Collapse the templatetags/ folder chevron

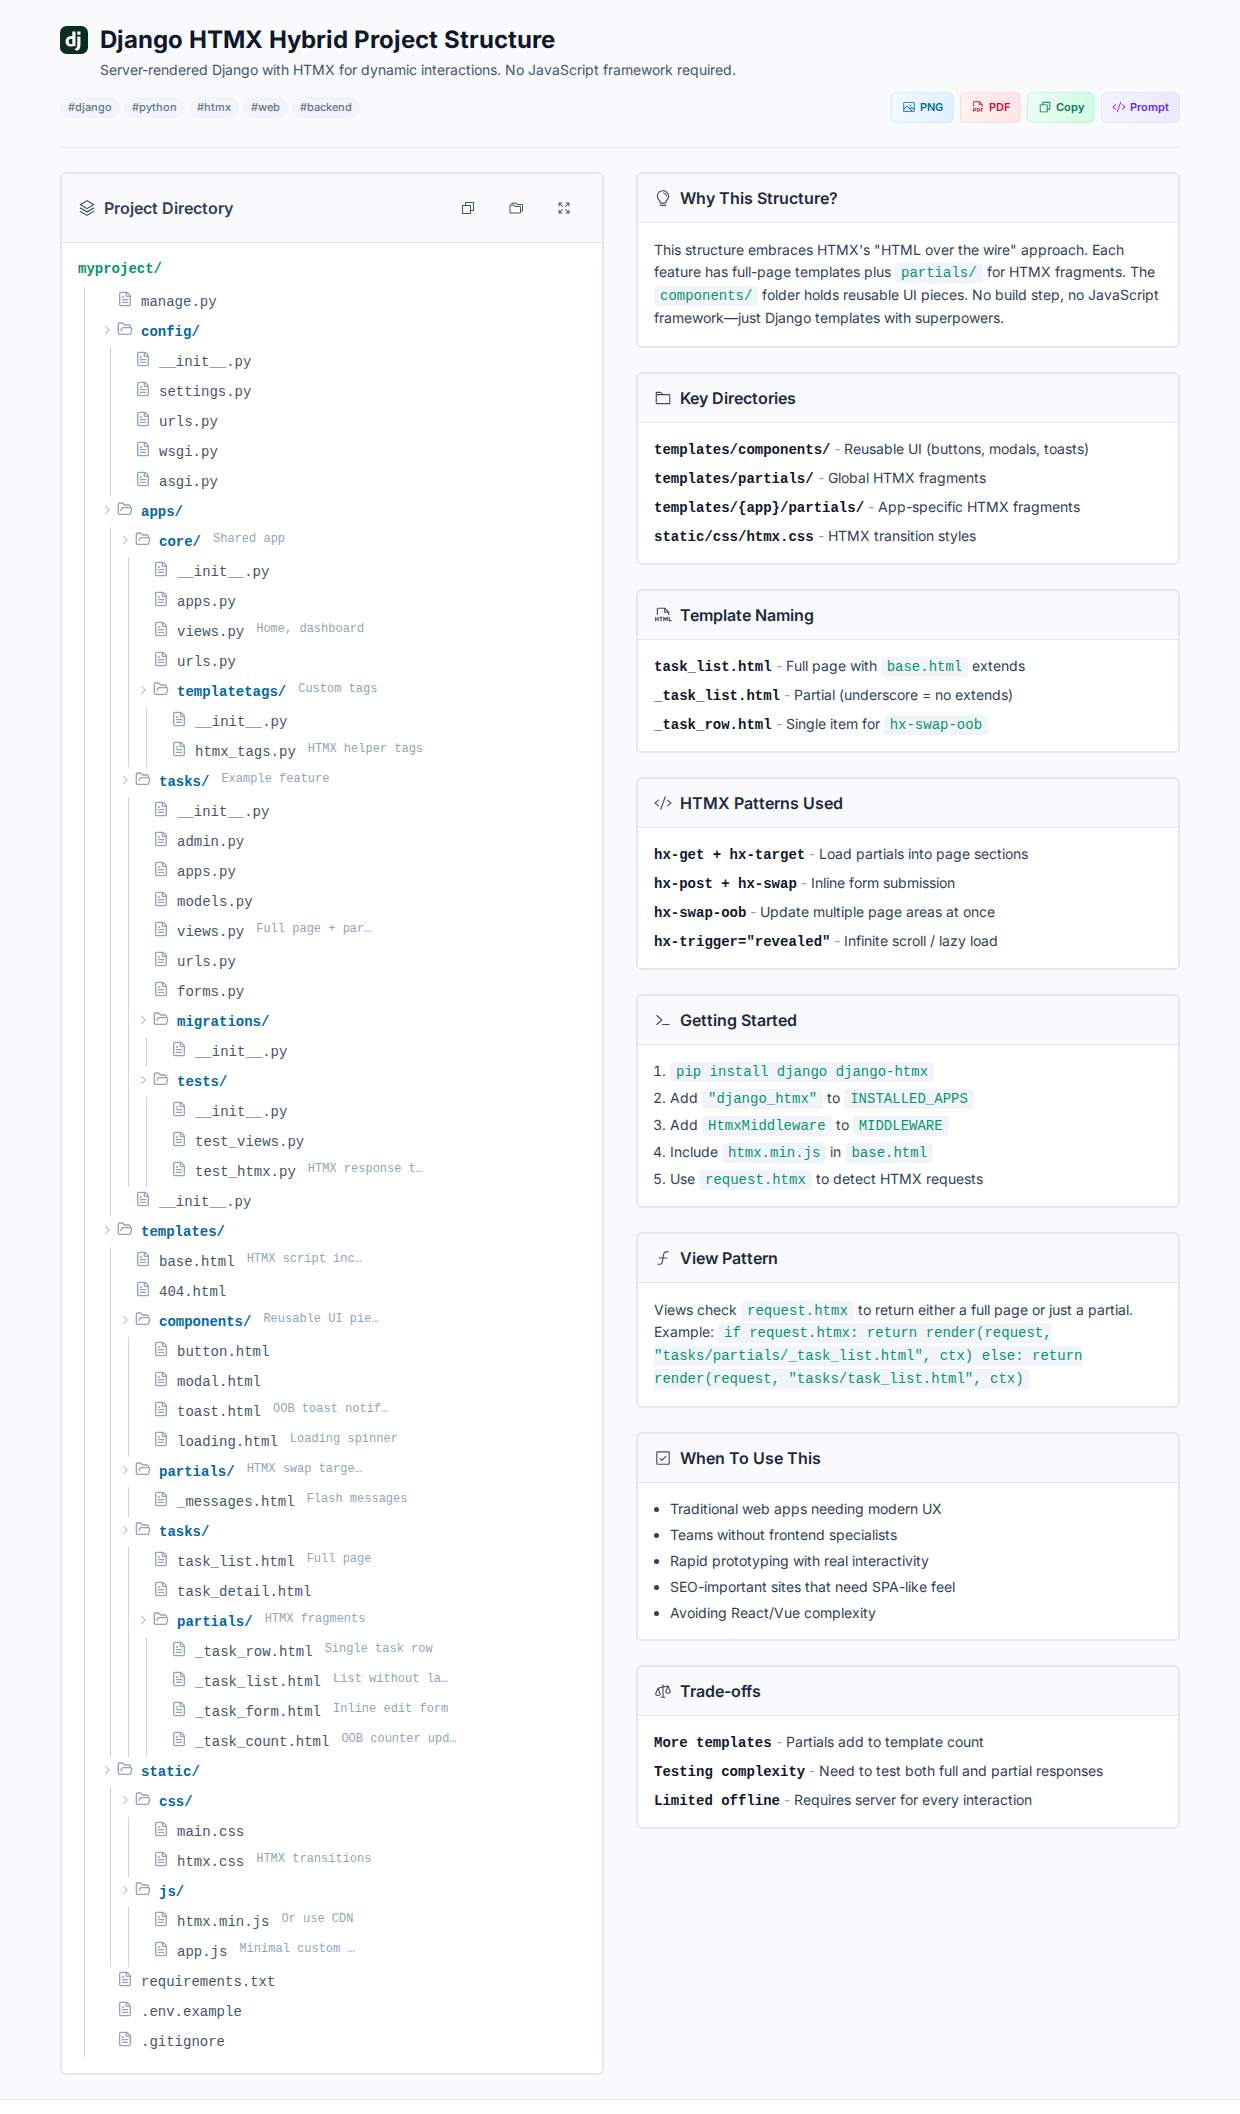[143, 690]
